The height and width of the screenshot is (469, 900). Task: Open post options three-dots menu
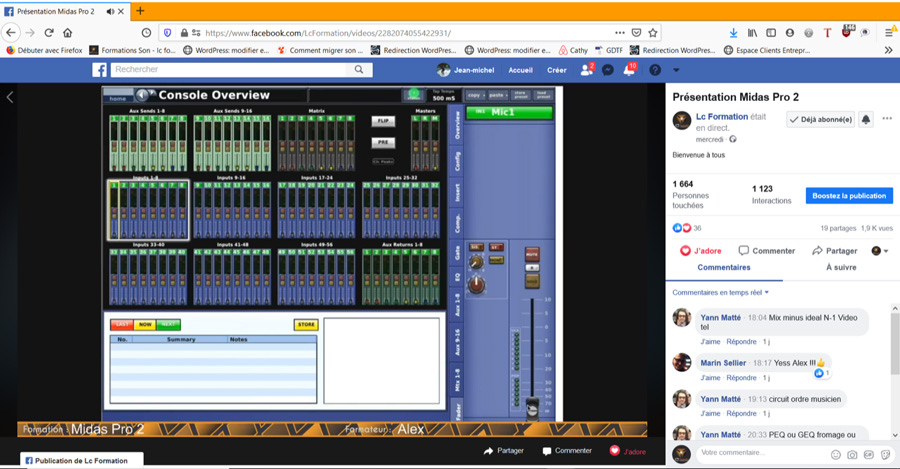(887, 119)
